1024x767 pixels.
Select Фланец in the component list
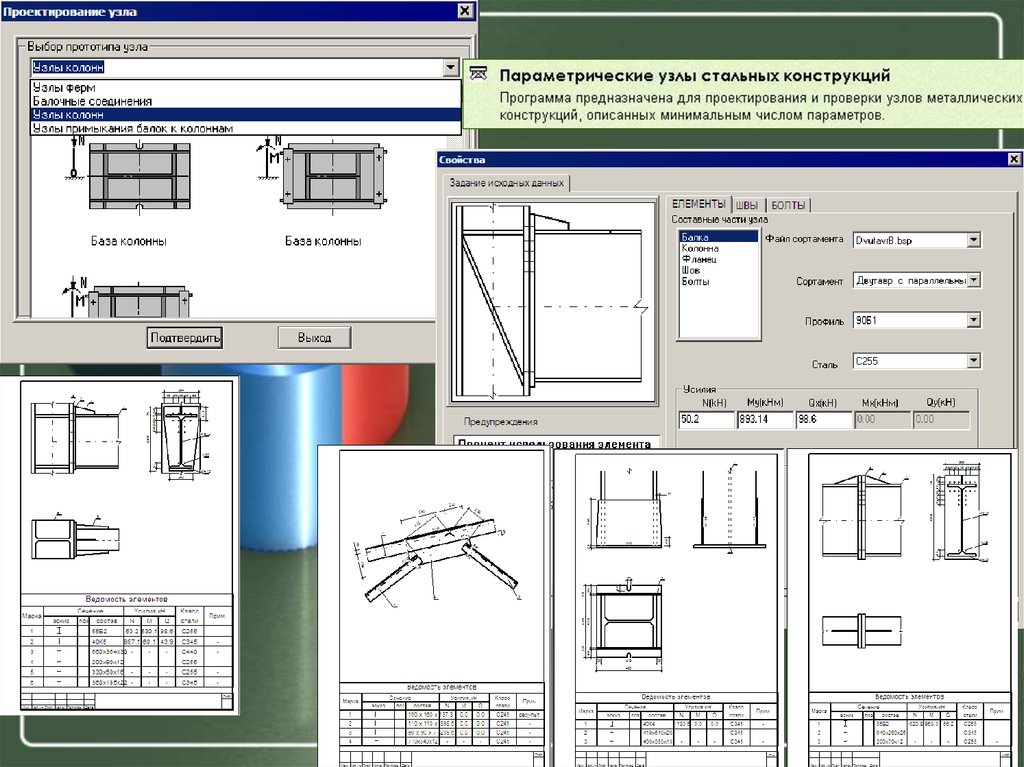[x=697, y=259]
